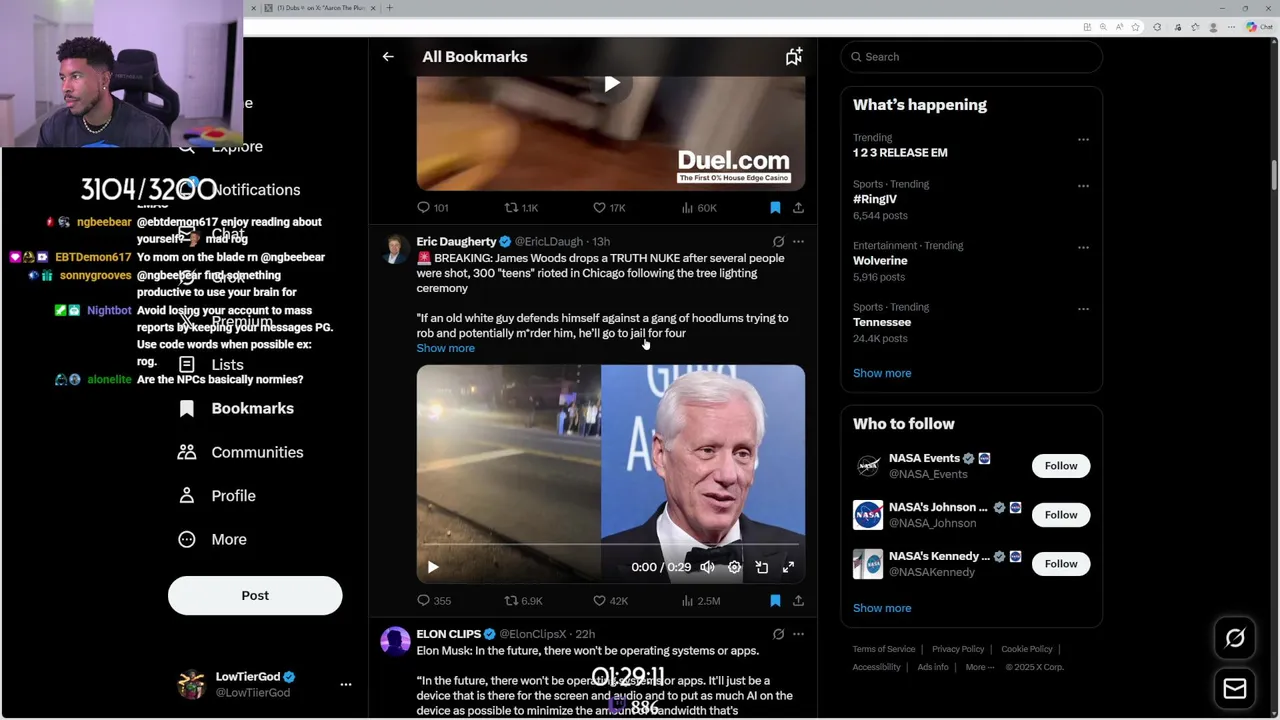This screenshot has height=720, width=1280.
Task: Open more options on Eric Daugherty post
Action: coord(798,241)
